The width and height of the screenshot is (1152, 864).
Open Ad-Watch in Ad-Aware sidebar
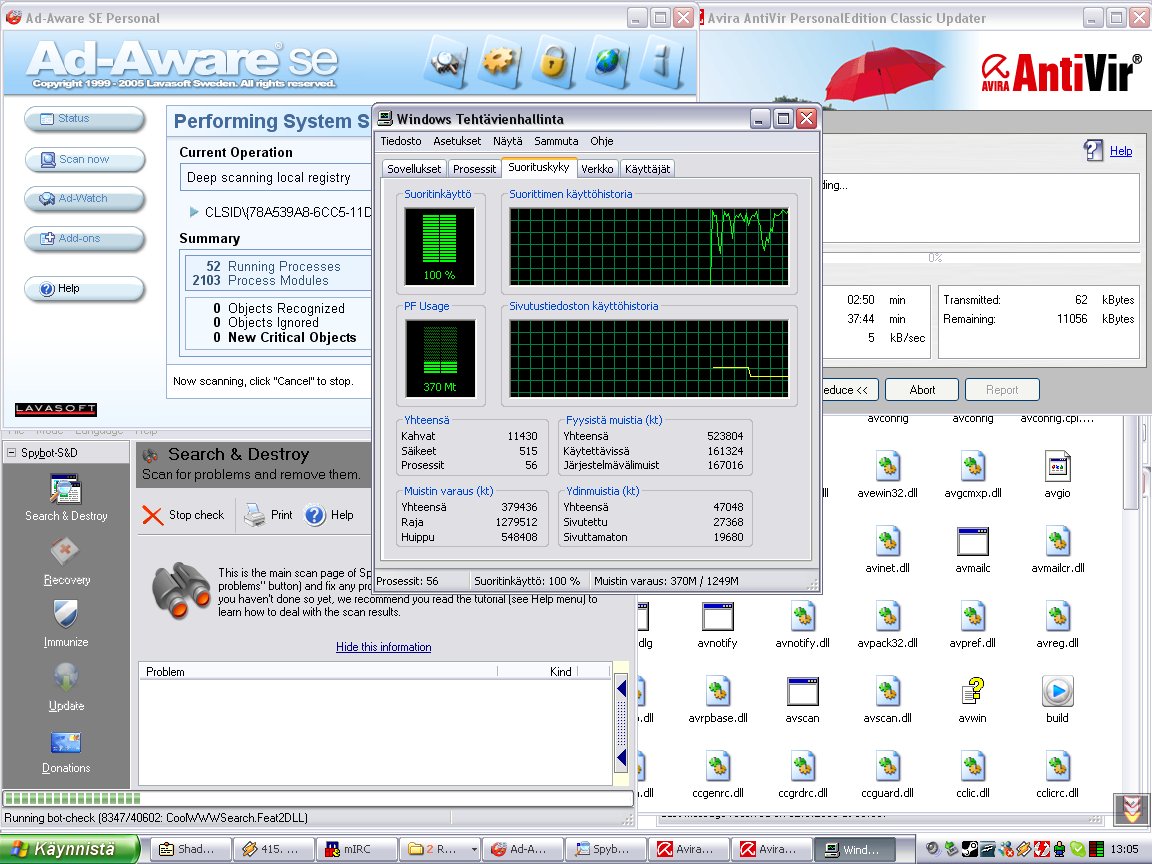[x=84, y=198]
